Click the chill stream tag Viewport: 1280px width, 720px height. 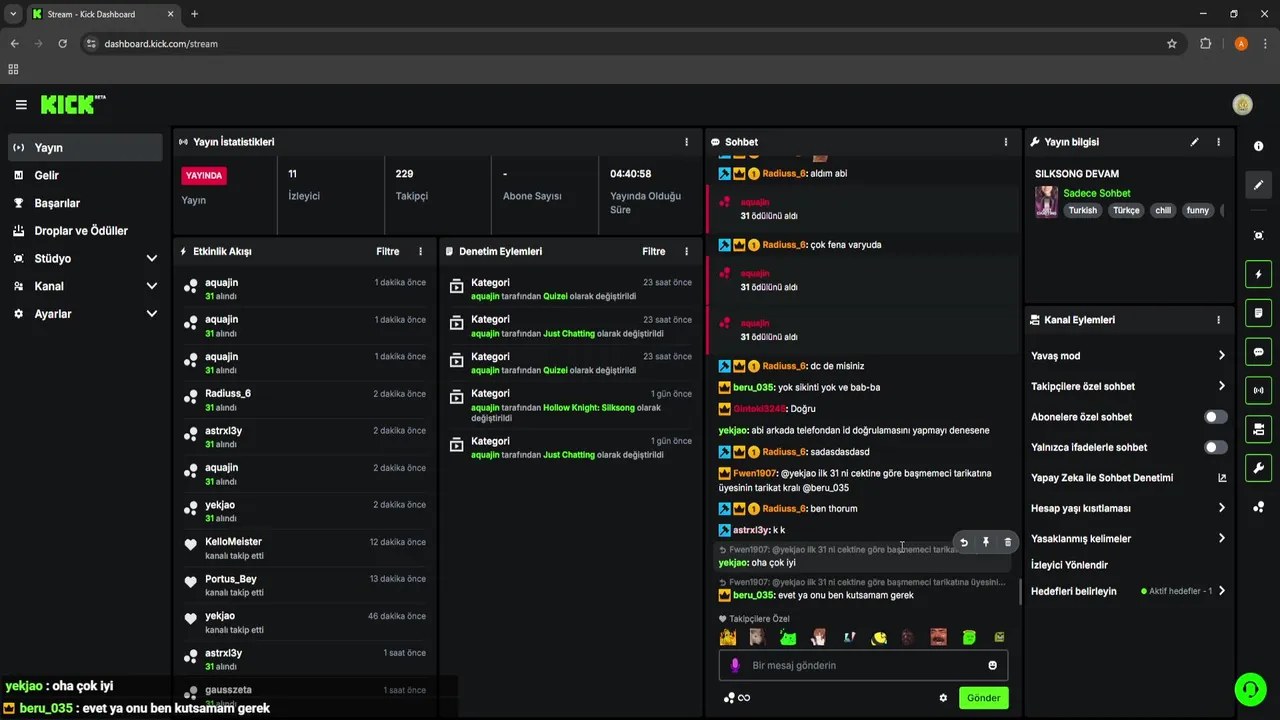(x=1162, y=210)
